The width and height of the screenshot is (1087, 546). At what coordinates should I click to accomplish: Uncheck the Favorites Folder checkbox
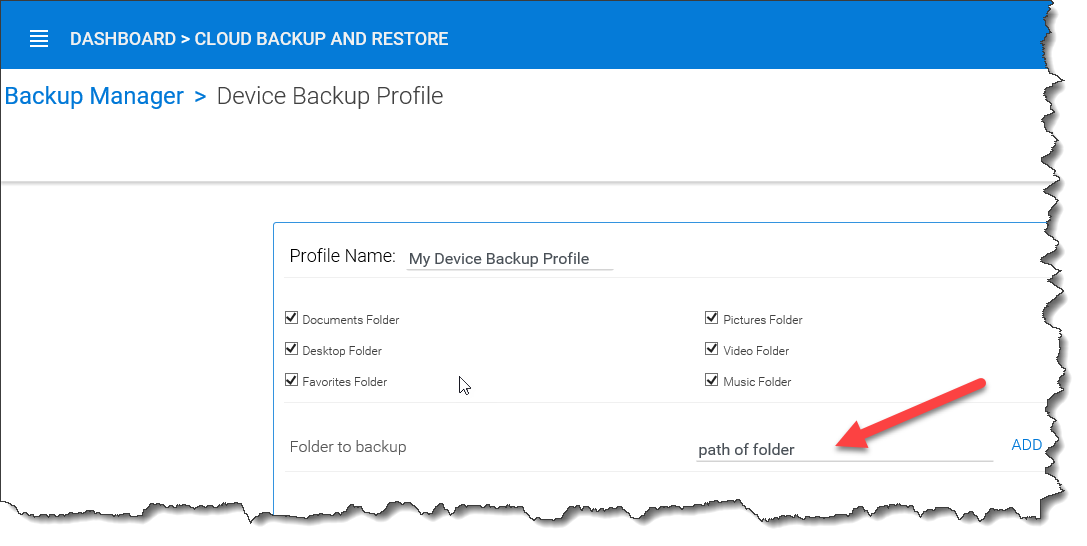(x=291, y=380)
